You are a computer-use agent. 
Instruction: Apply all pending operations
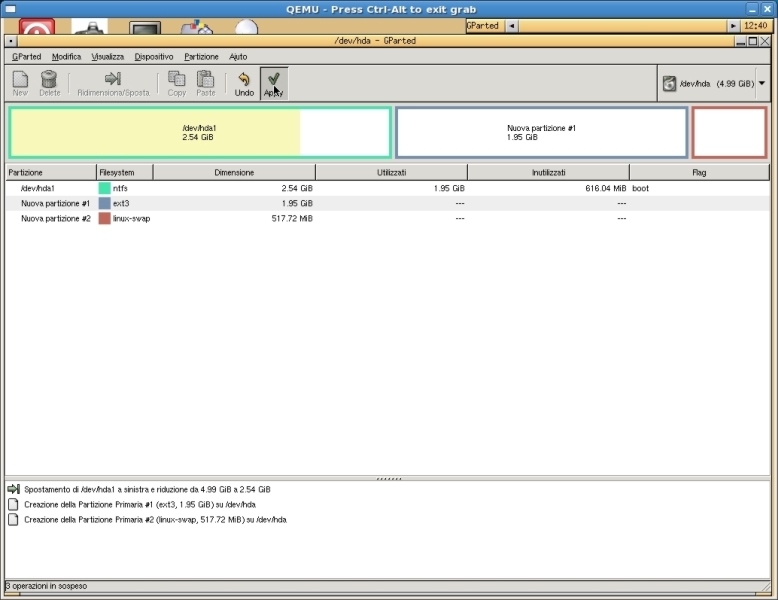point(274,83)
